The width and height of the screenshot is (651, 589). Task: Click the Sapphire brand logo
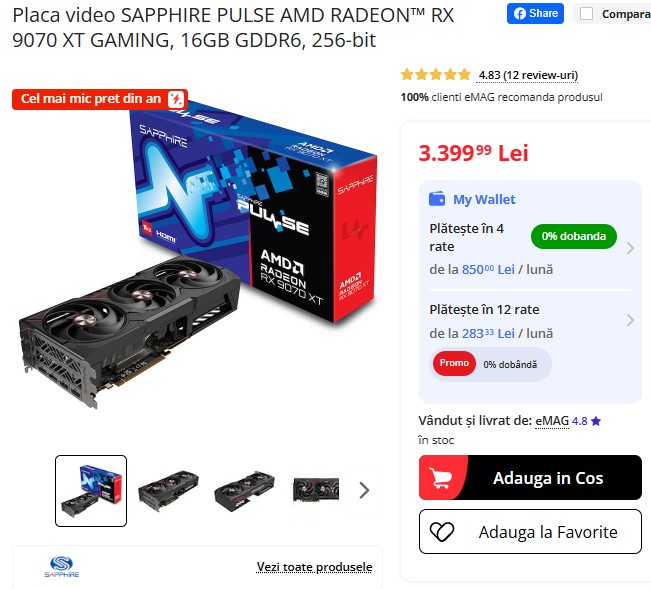coord(61,567)
